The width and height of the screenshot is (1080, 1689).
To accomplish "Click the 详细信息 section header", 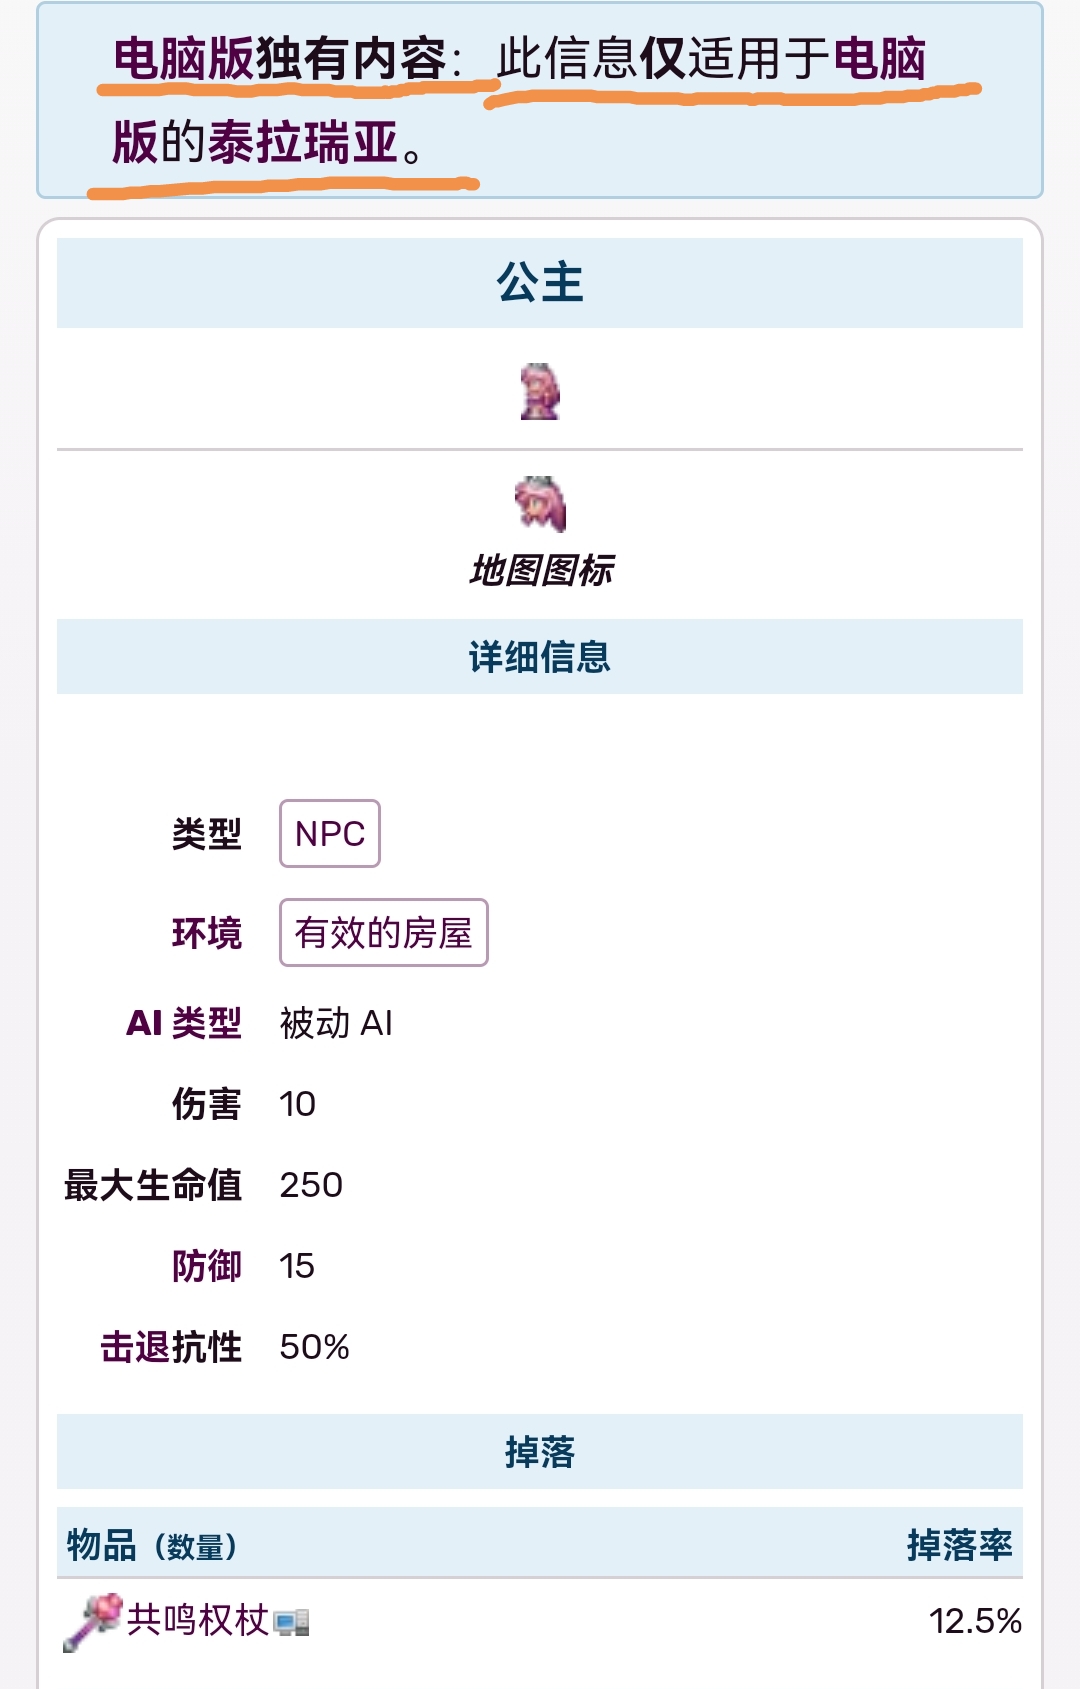I will click(x=540, y=657).
